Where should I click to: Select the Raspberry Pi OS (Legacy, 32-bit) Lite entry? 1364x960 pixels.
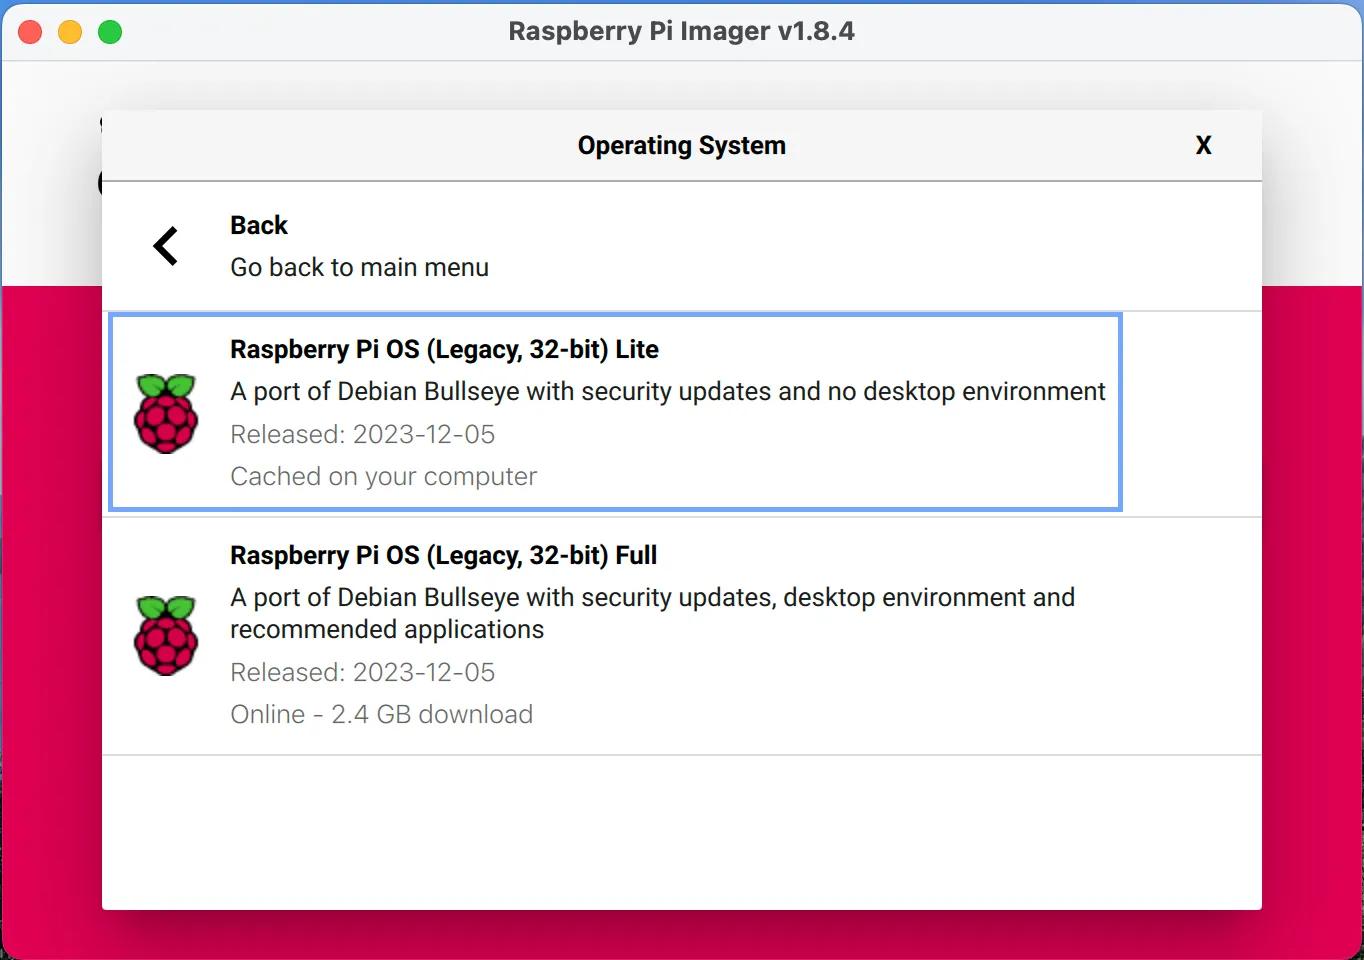615,412
